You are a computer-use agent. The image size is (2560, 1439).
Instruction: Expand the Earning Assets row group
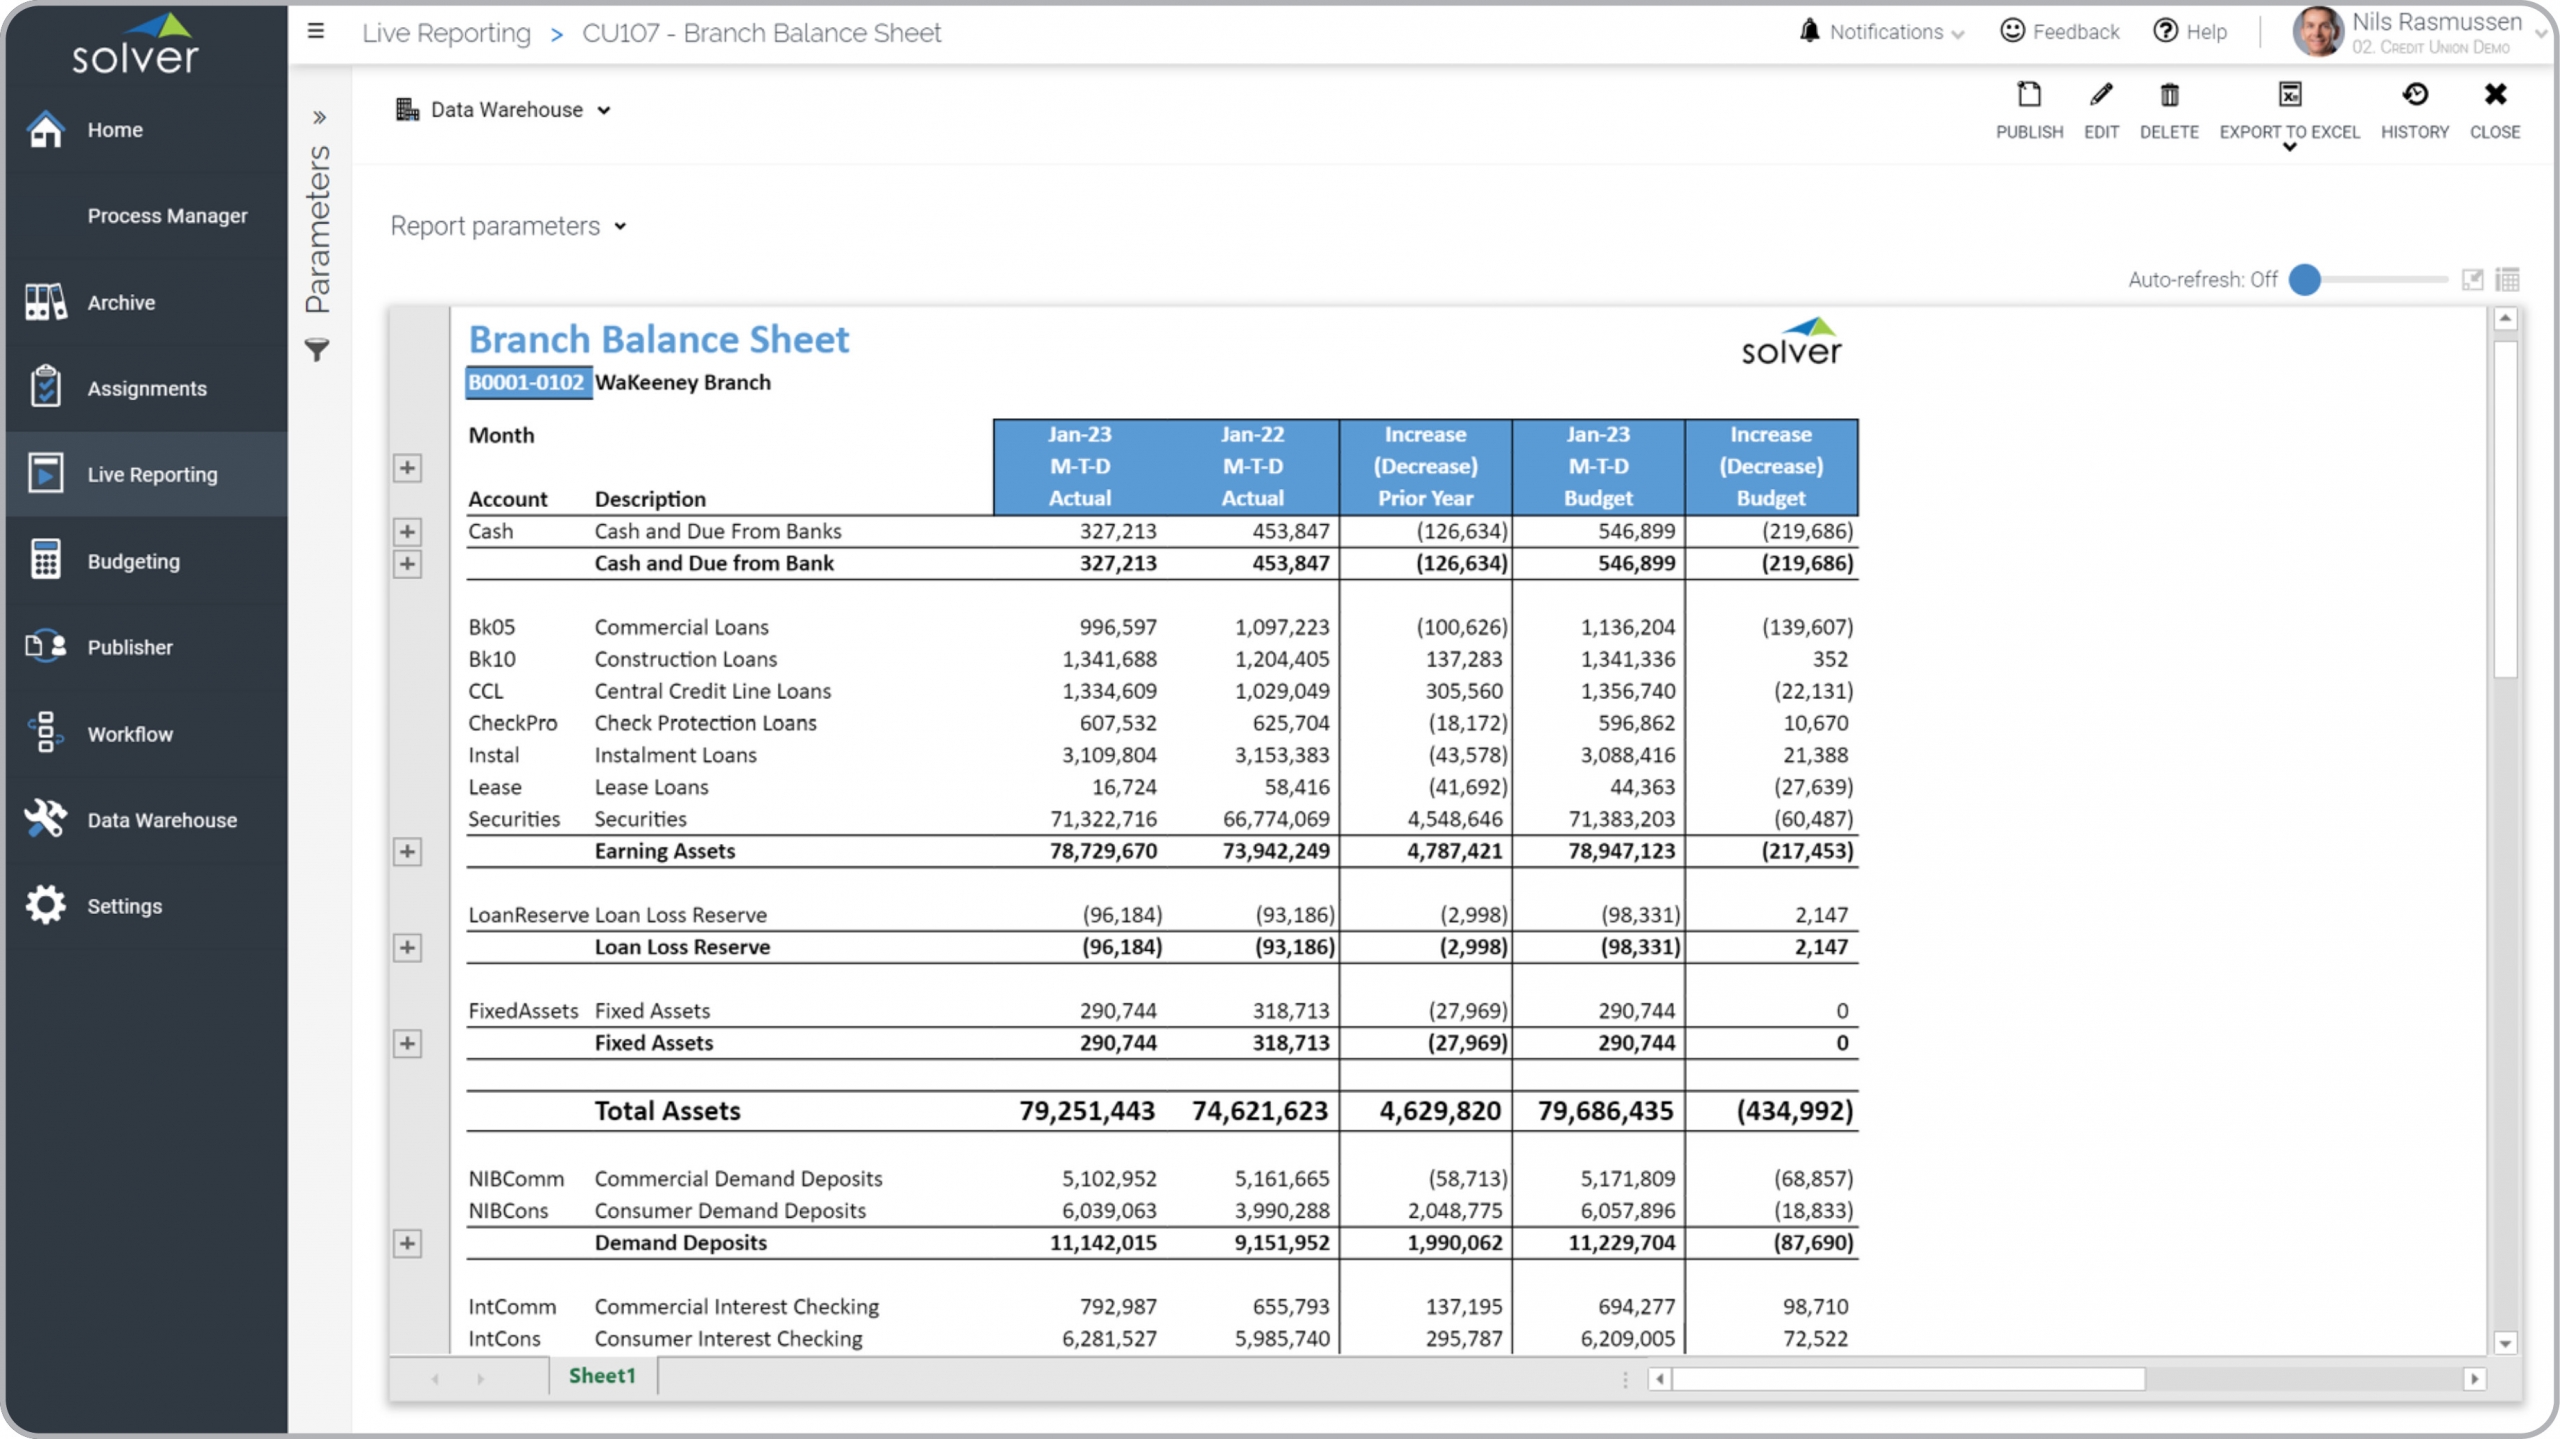pos(407,852)
